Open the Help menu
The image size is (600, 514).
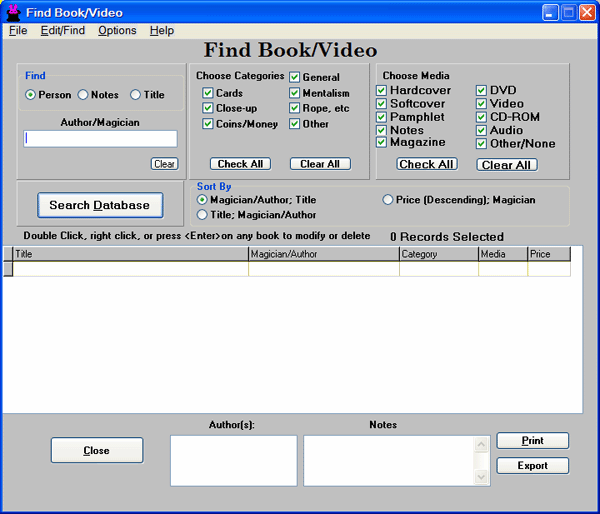click(162, 31)
